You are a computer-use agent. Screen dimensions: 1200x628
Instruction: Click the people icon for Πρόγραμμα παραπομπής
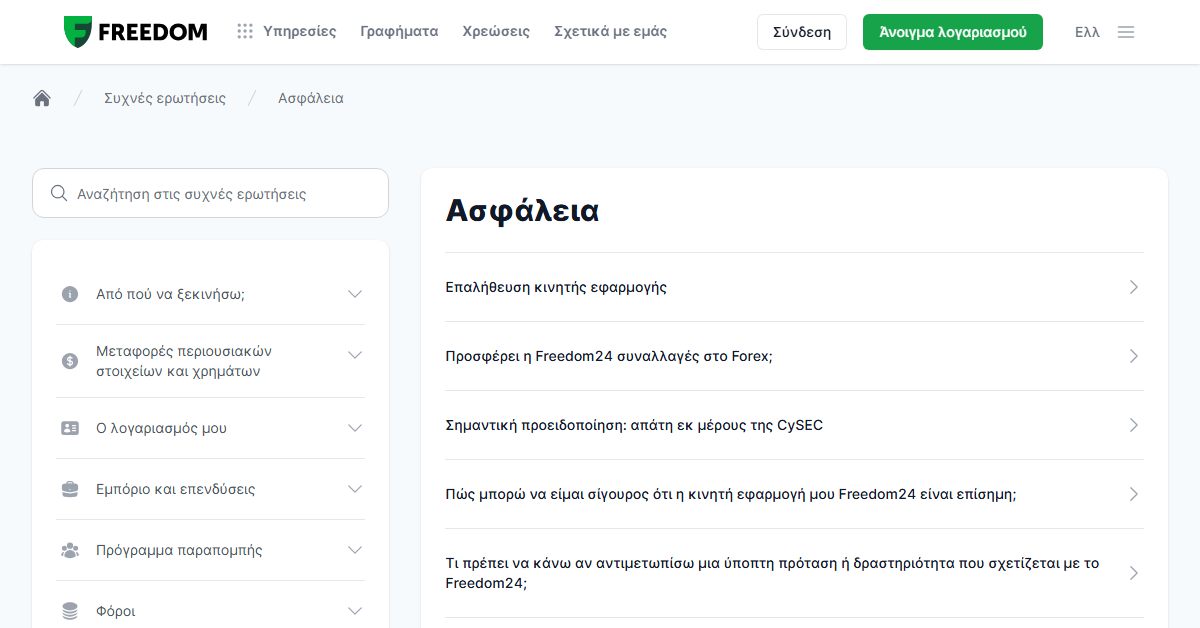(70, 550)
